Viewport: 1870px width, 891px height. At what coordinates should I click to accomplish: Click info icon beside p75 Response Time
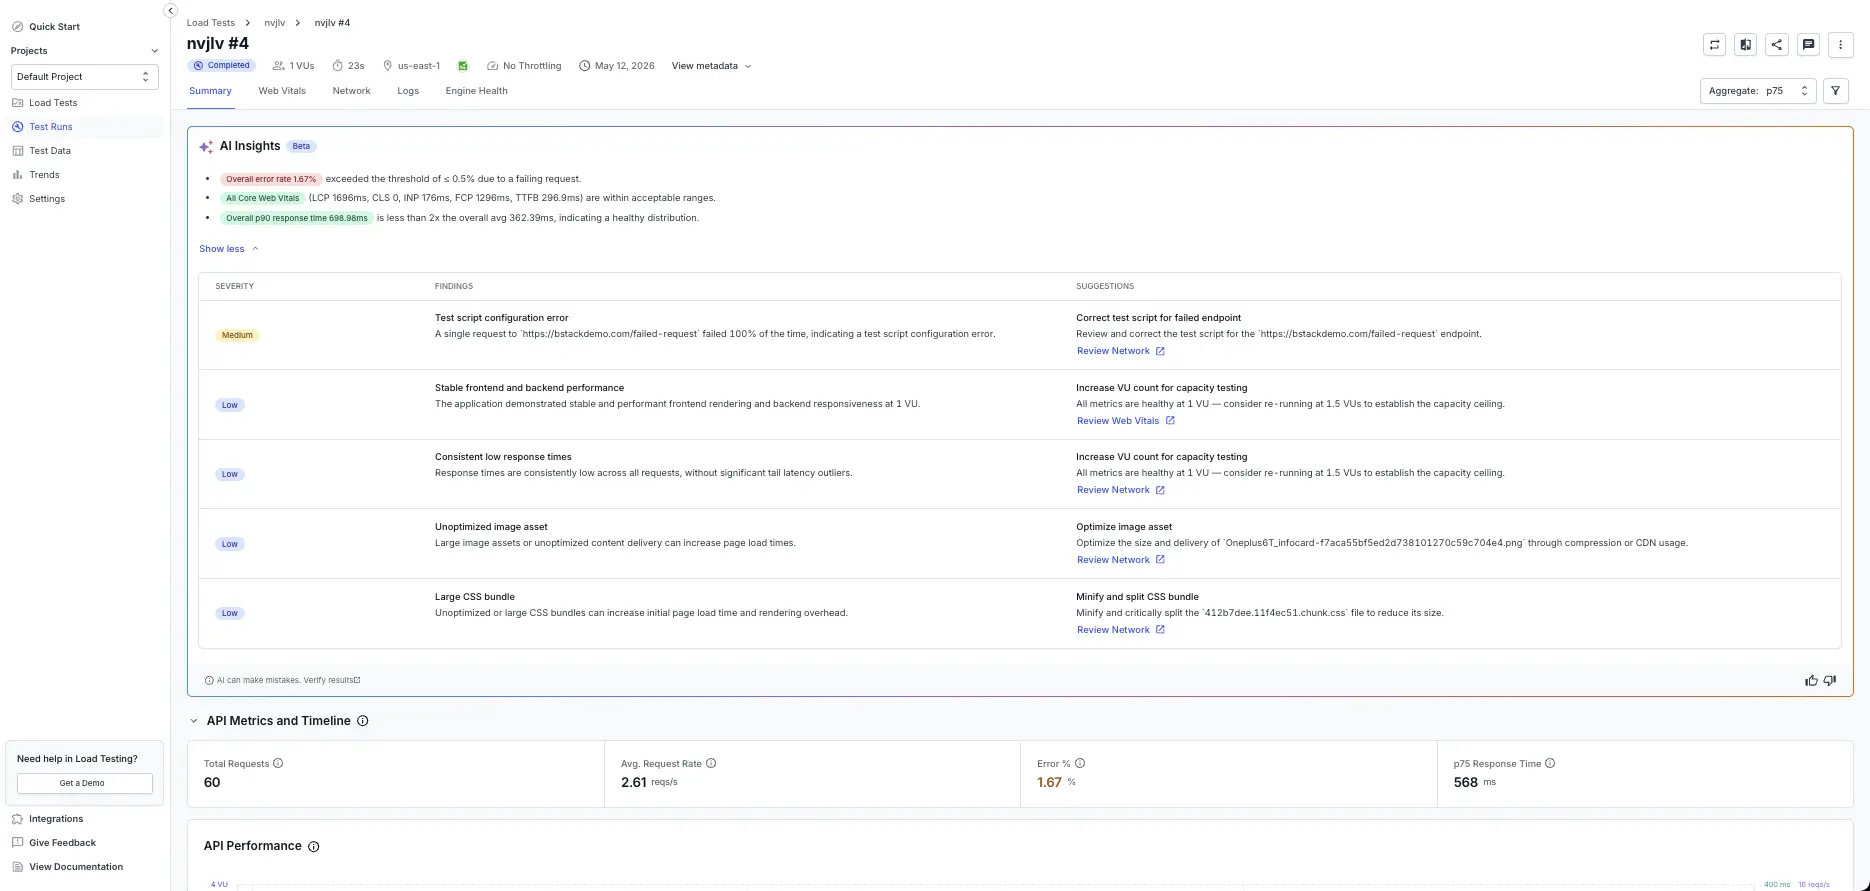click(x=1550, y=763)
